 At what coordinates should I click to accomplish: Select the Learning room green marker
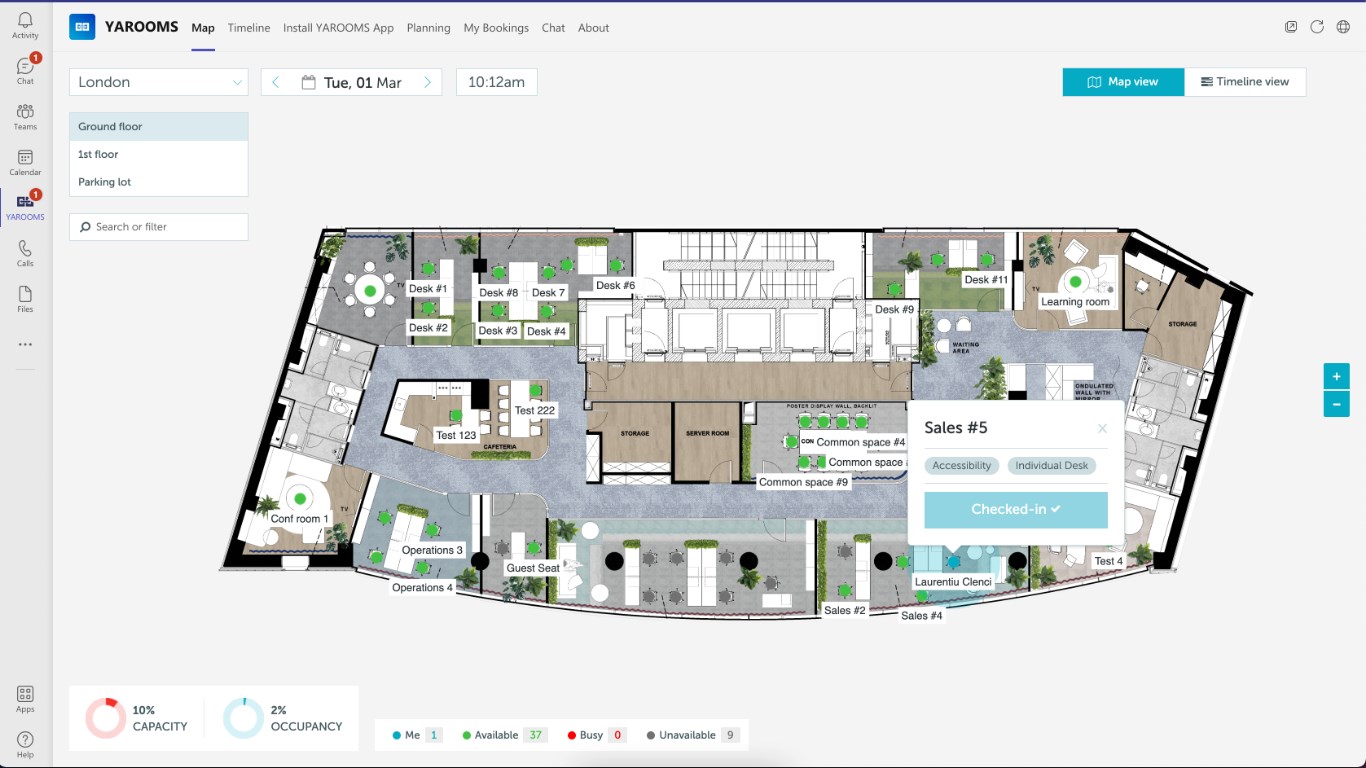coord(1075,282)
